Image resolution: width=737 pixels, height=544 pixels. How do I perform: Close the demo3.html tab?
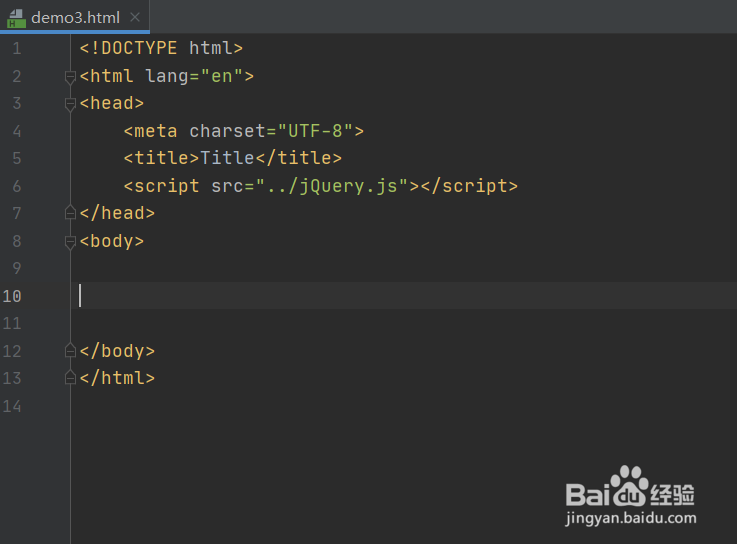pyautogui.click(x=135, y=17)
